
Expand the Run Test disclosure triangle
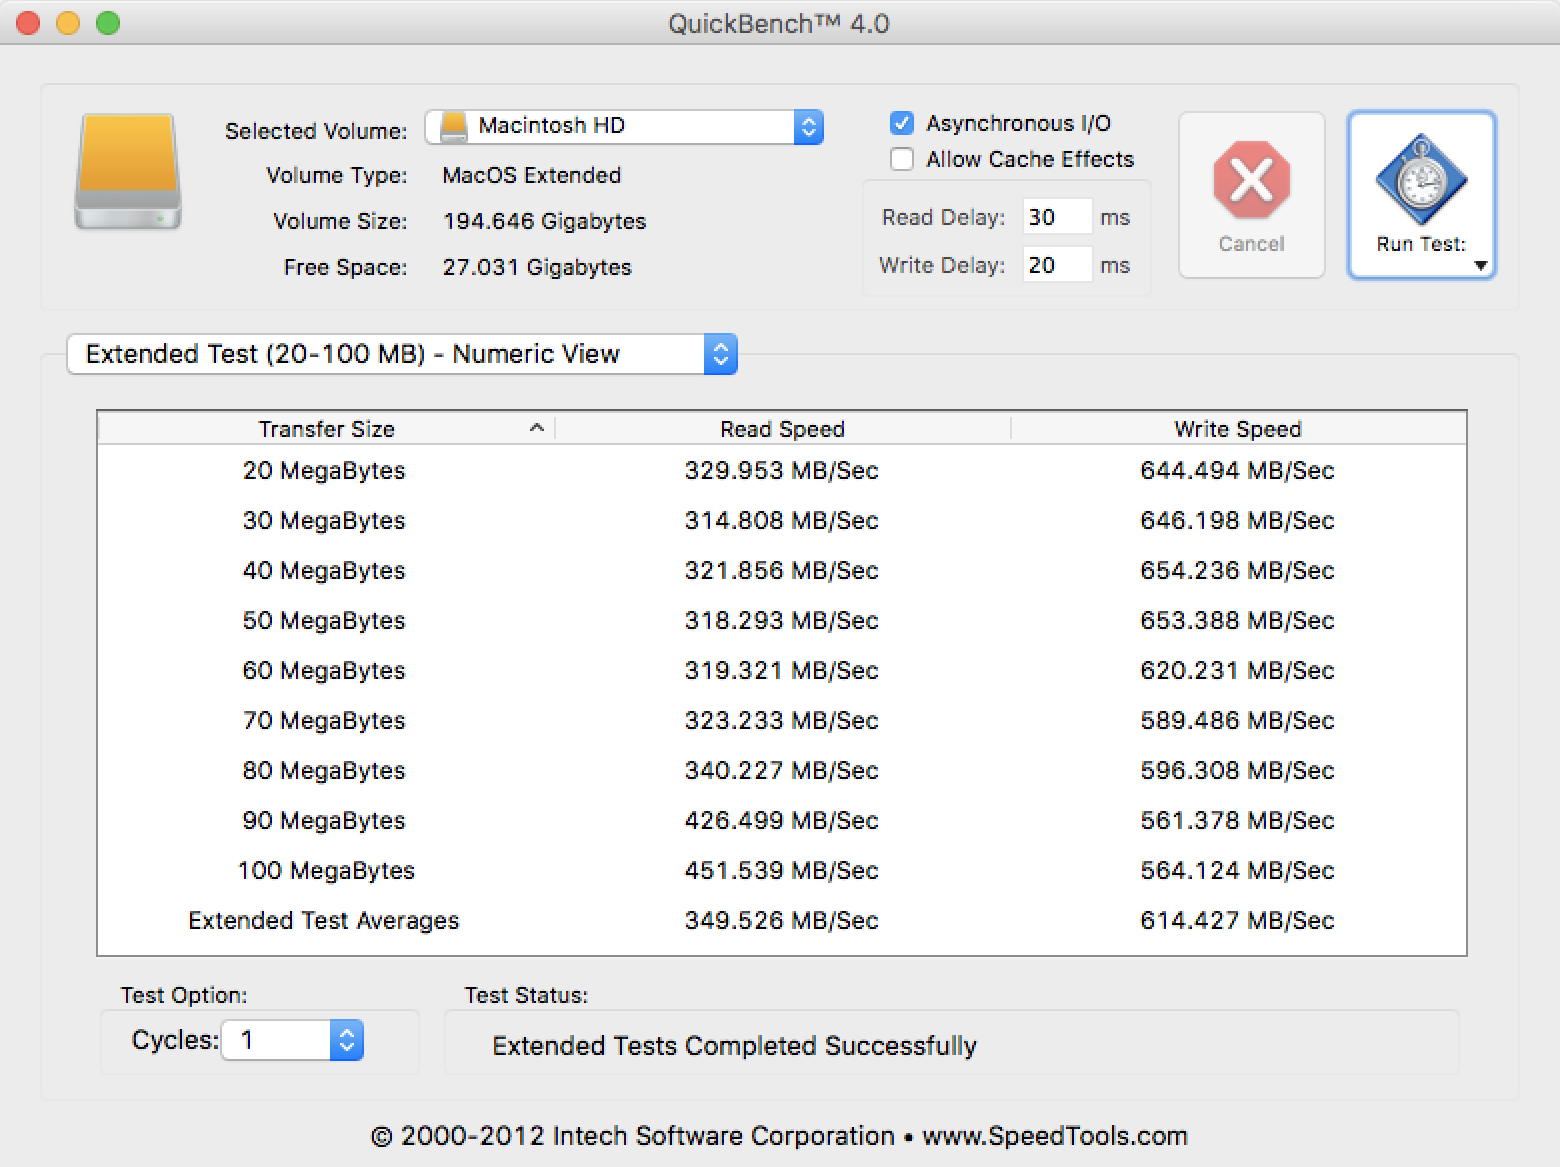coord(1482,267)
